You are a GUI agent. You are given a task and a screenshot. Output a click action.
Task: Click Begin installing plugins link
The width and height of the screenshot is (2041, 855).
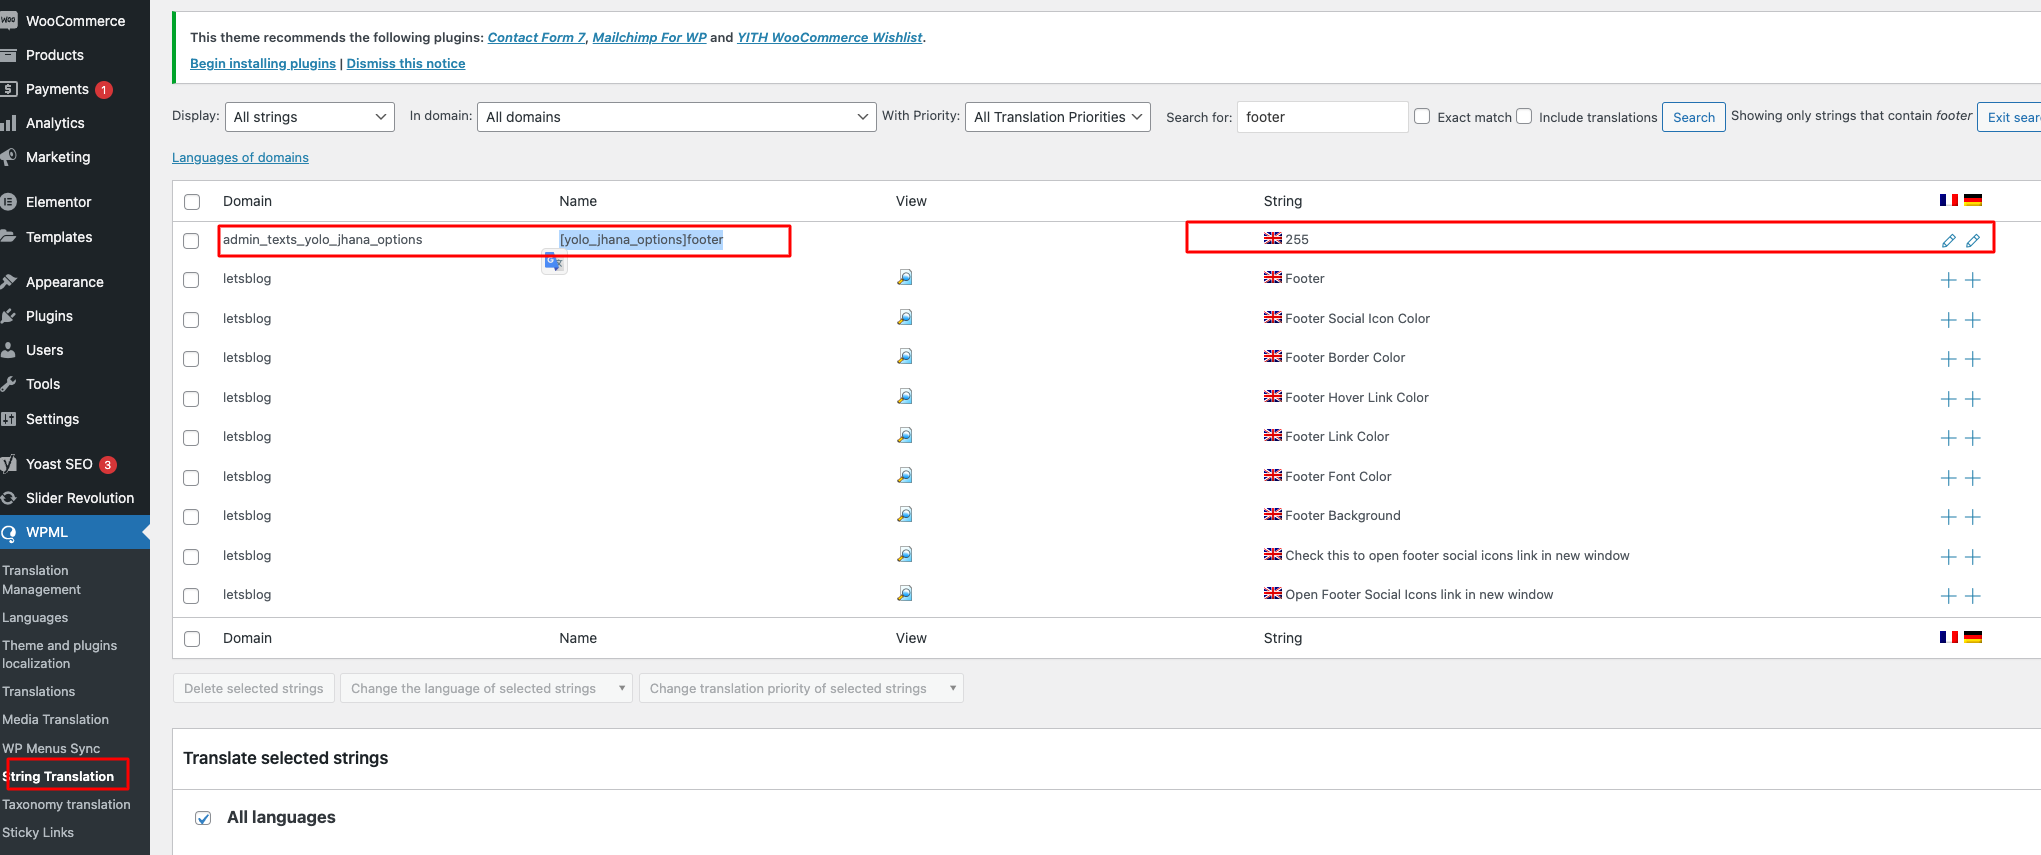pos(263,63)
